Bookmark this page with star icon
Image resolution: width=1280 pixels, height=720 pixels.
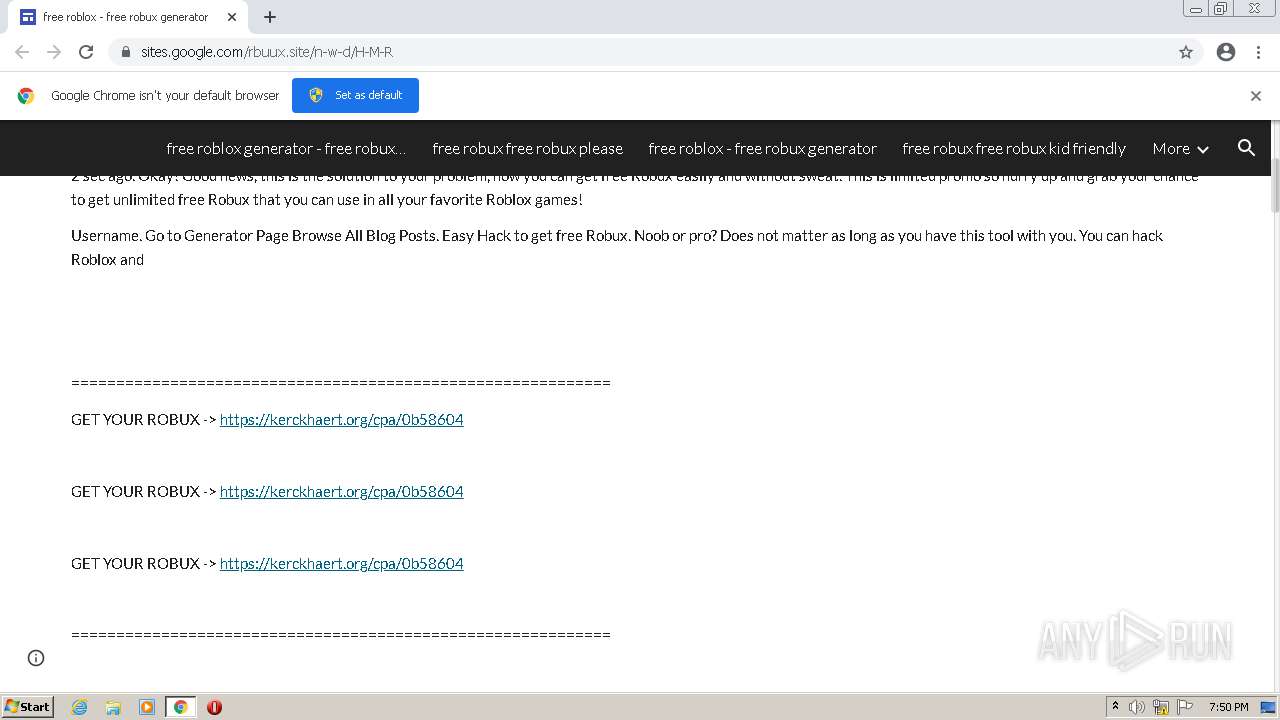(1186, 52)
